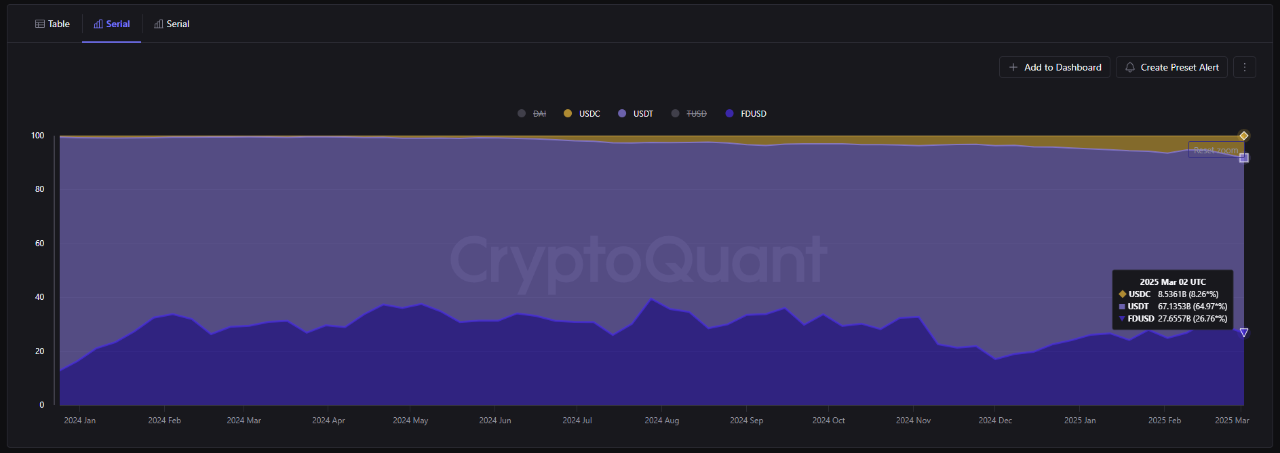This screenshot has height=453, width=1280.
Task: Click the FDUSD triangle marker at chart end
Action: 1244,332
